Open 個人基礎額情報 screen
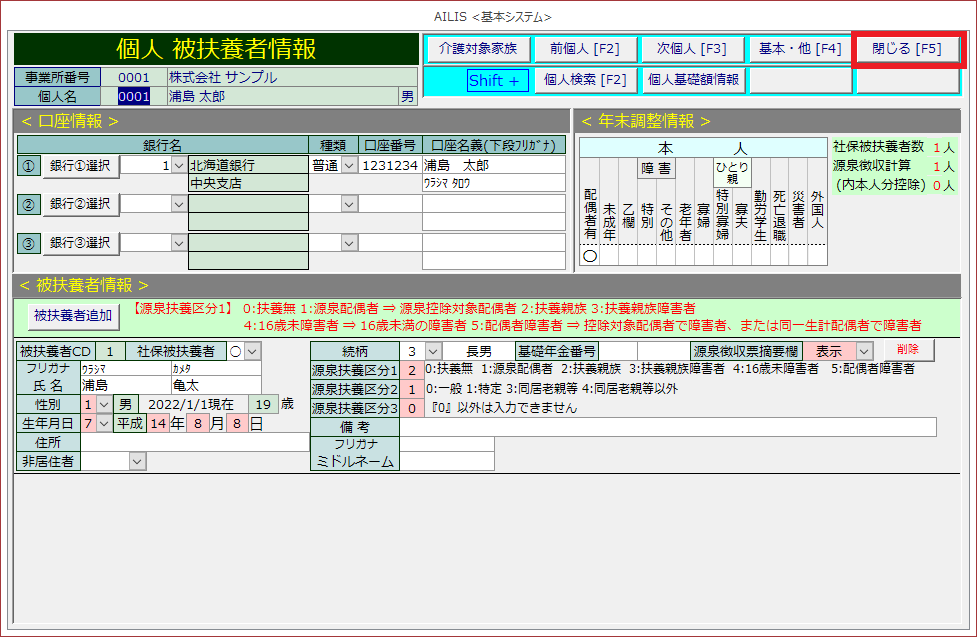The width and height of the screenshot is (977, 637). (x=693, y=80)
